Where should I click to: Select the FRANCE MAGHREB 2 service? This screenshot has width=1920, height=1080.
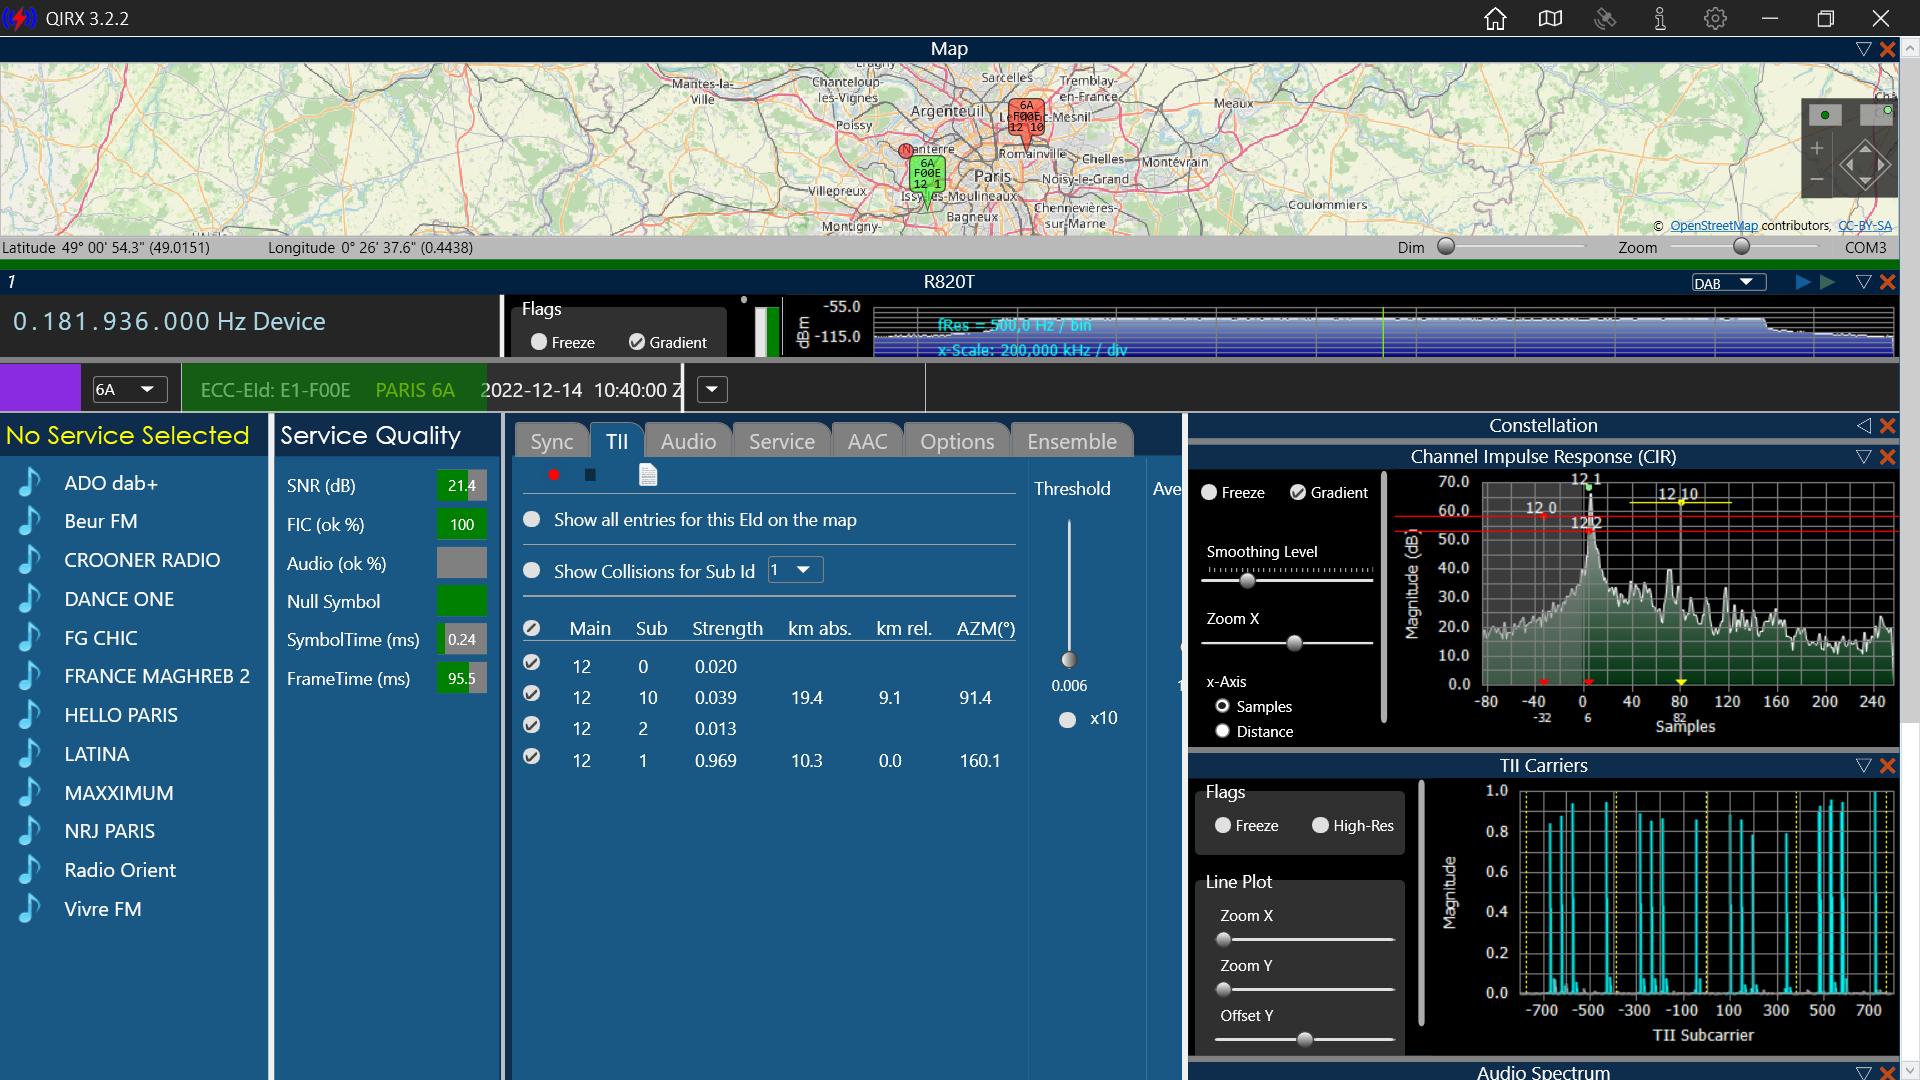157,676
